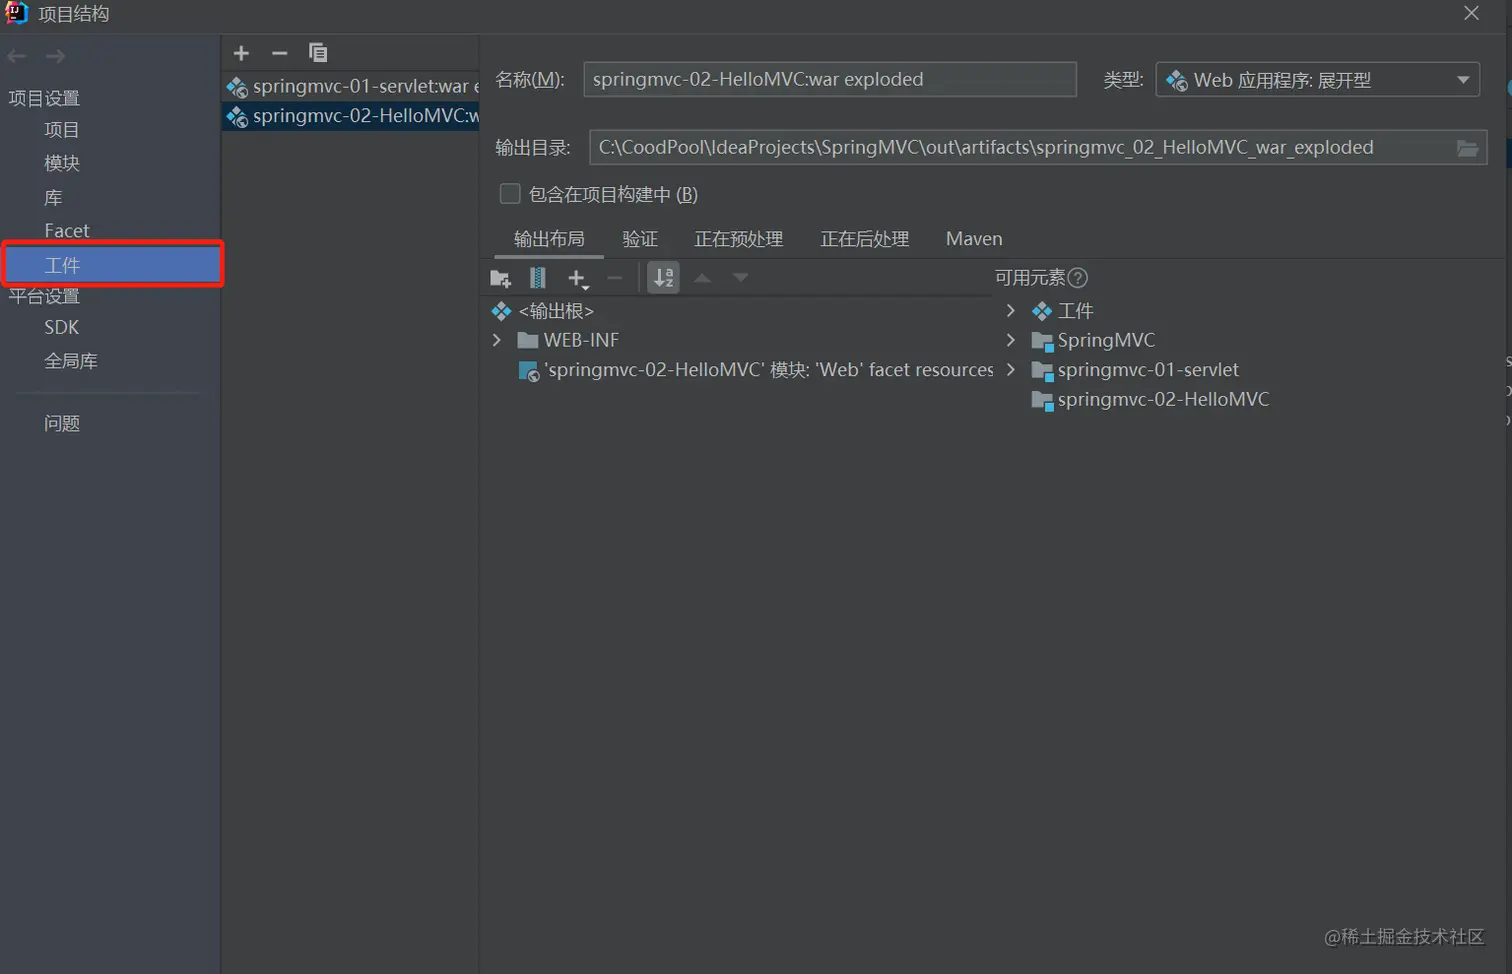Toggle 包含在项目构建中 checkbox
This screenshot has width=1512, height=974.
(x=510, y=194)
